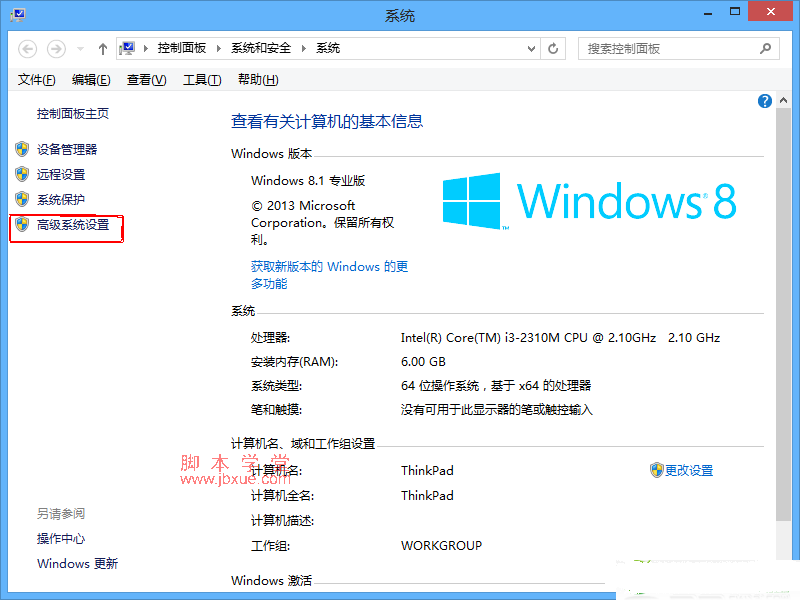Click the shield icon beside 设备管理器
This screenshot has height=600, width=800.
[22, 149]
